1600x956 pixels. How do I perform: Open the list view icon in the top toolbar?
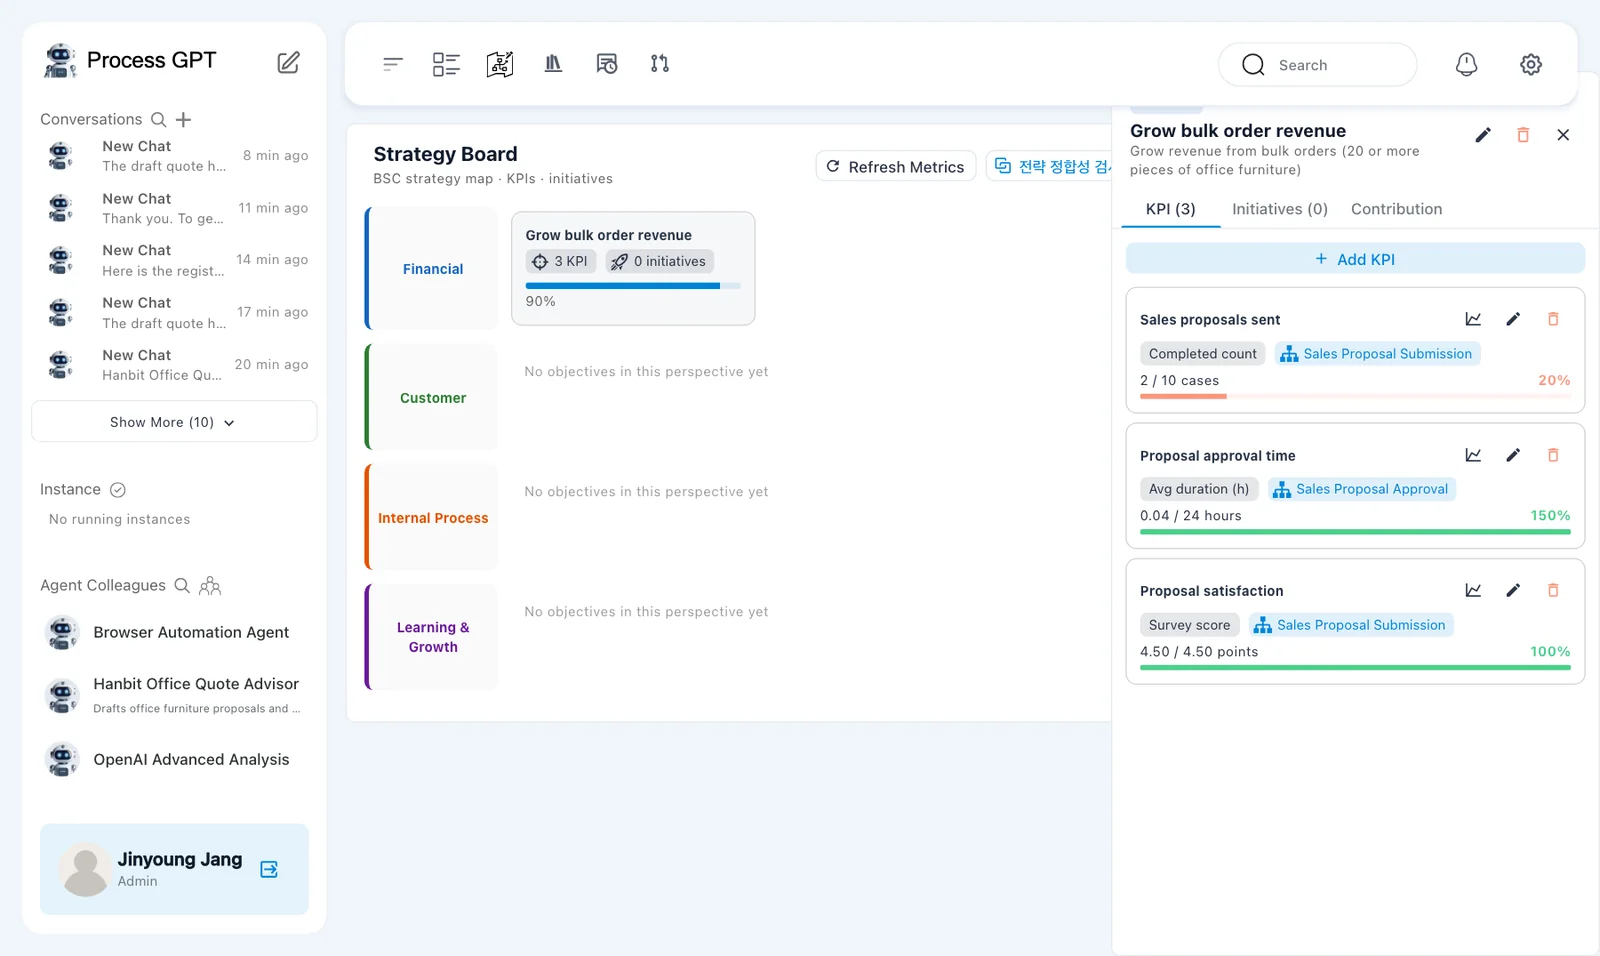(x=446, y=64)
